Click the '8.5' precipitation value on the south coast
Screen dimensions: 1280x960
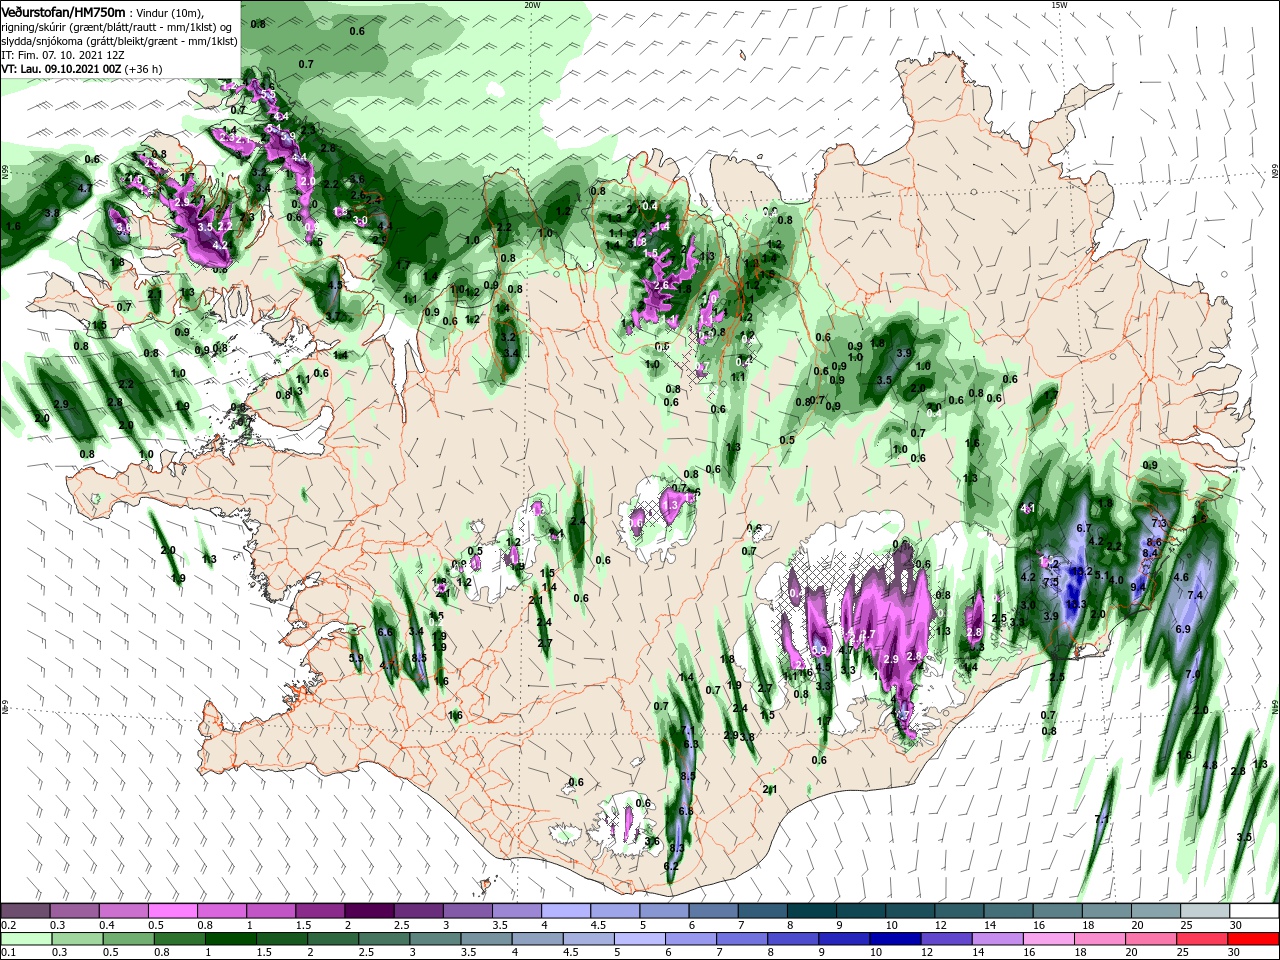click(688, 776)
